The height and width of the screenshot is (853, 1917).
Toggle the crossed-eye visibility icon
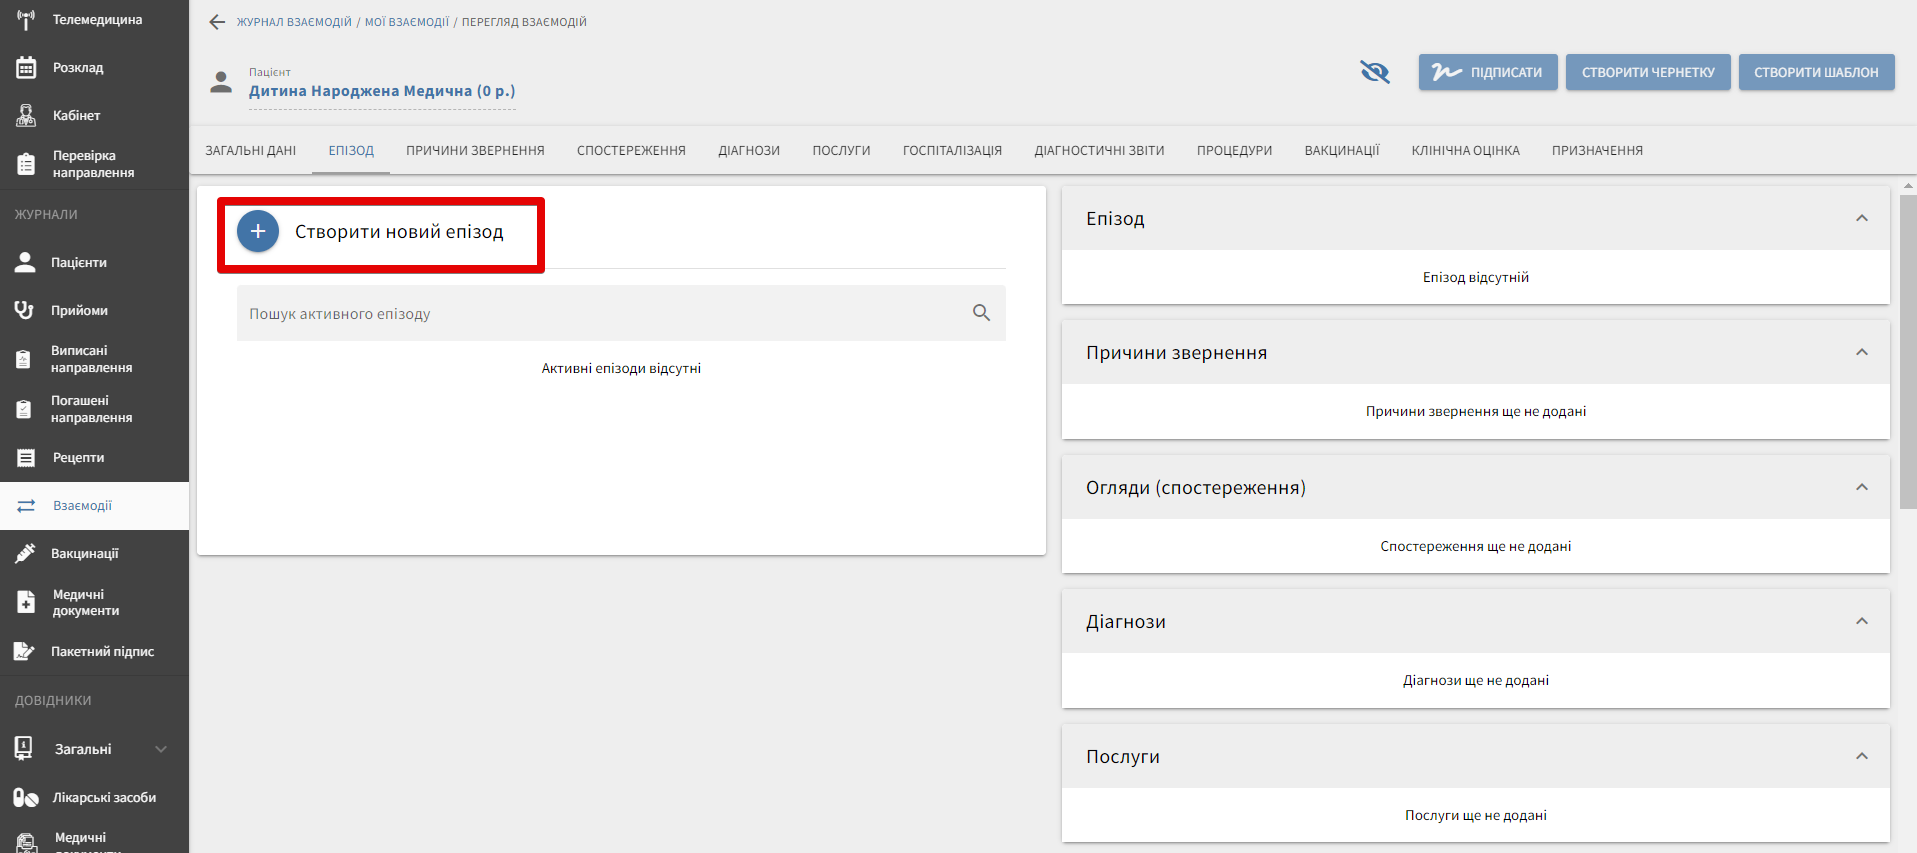[1375, 72]
